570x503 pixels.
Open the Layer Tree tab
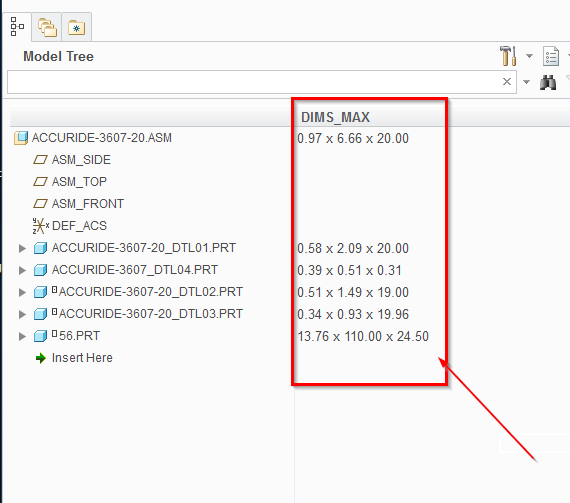47,27
